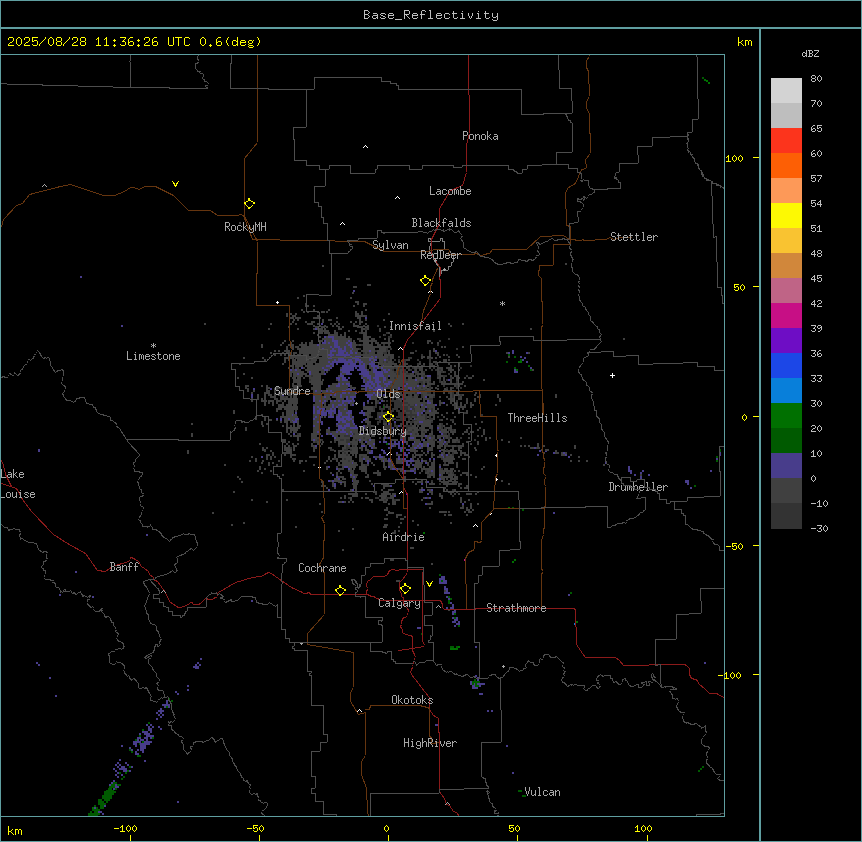Click the Airdrie city label

tap(404, 537)
